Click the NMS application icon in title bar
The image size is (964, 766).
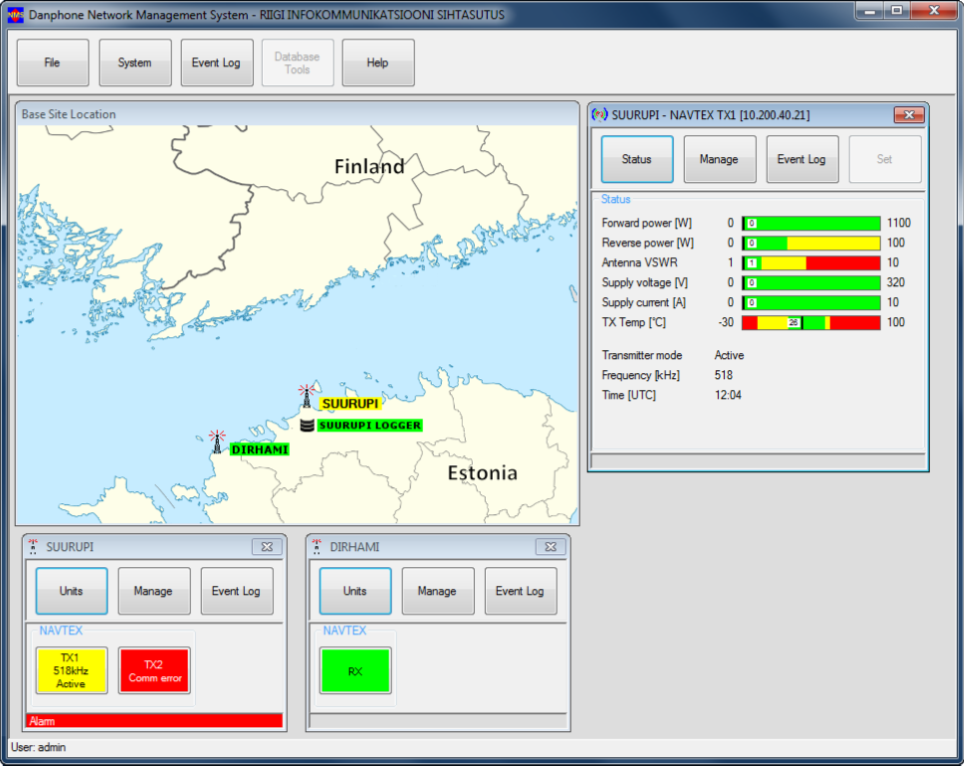coord(15,15)
